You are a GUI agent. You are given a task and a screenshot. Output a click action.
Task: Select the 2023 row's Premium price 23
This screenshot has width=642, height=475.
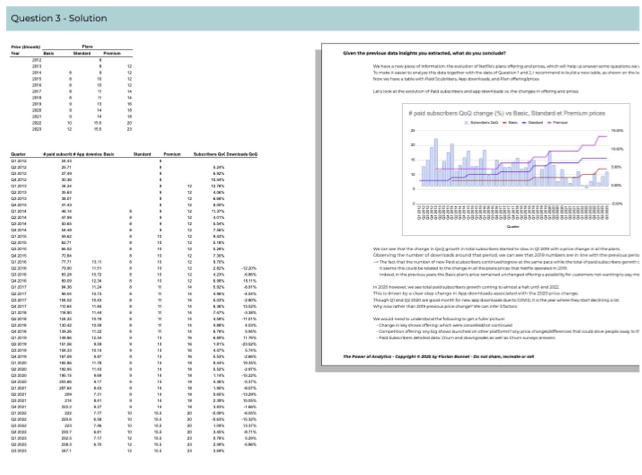pyautogui.click(x=129, y=129)
